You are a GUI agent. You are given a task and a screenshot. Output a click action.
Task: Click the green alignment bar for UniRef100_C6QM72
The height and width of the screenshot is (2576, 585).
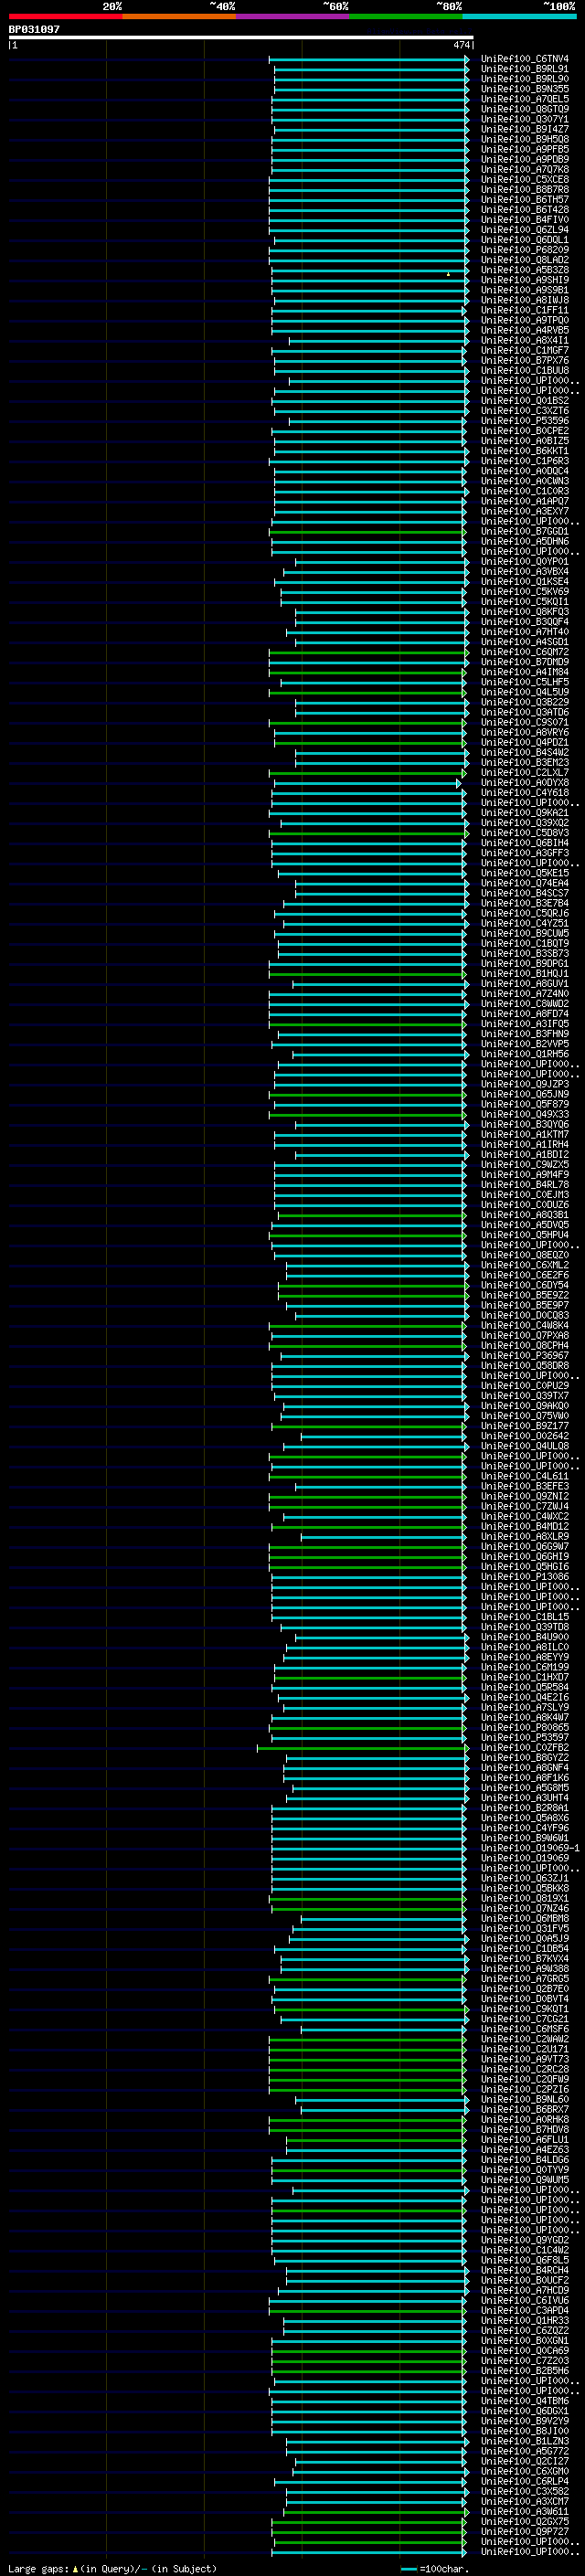pyautogui.click(x=368, y=652)
